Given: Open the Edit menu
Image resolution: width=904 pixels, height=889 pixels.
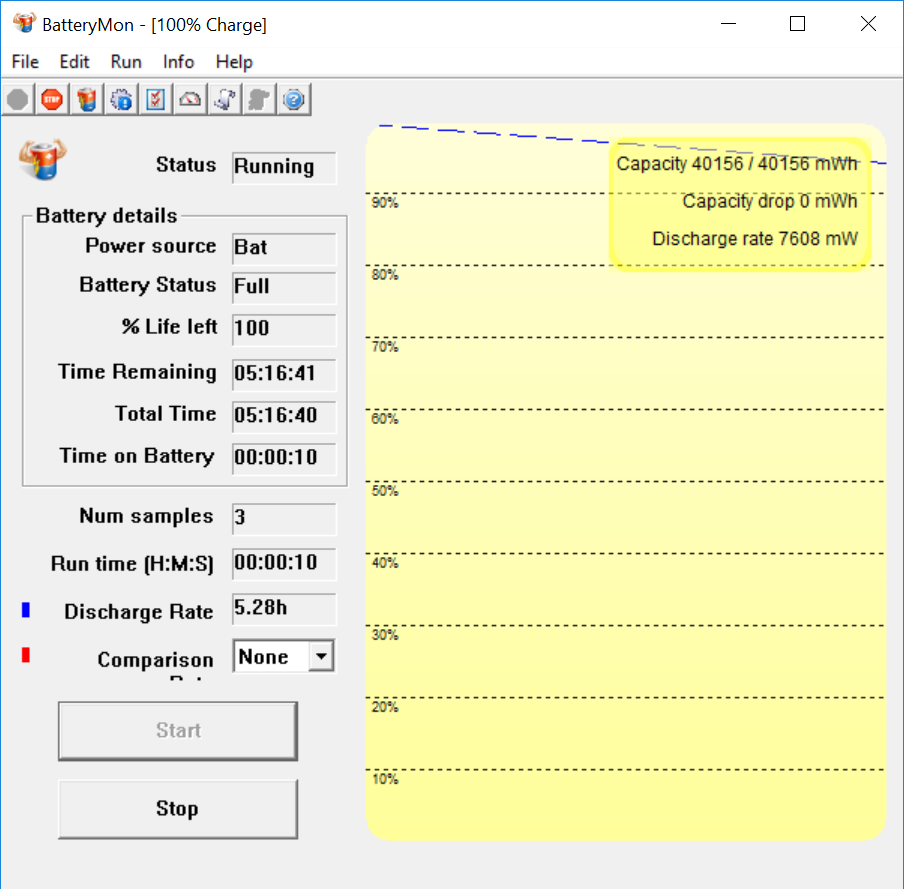Looking at the screenshot, I should point(74,62).
